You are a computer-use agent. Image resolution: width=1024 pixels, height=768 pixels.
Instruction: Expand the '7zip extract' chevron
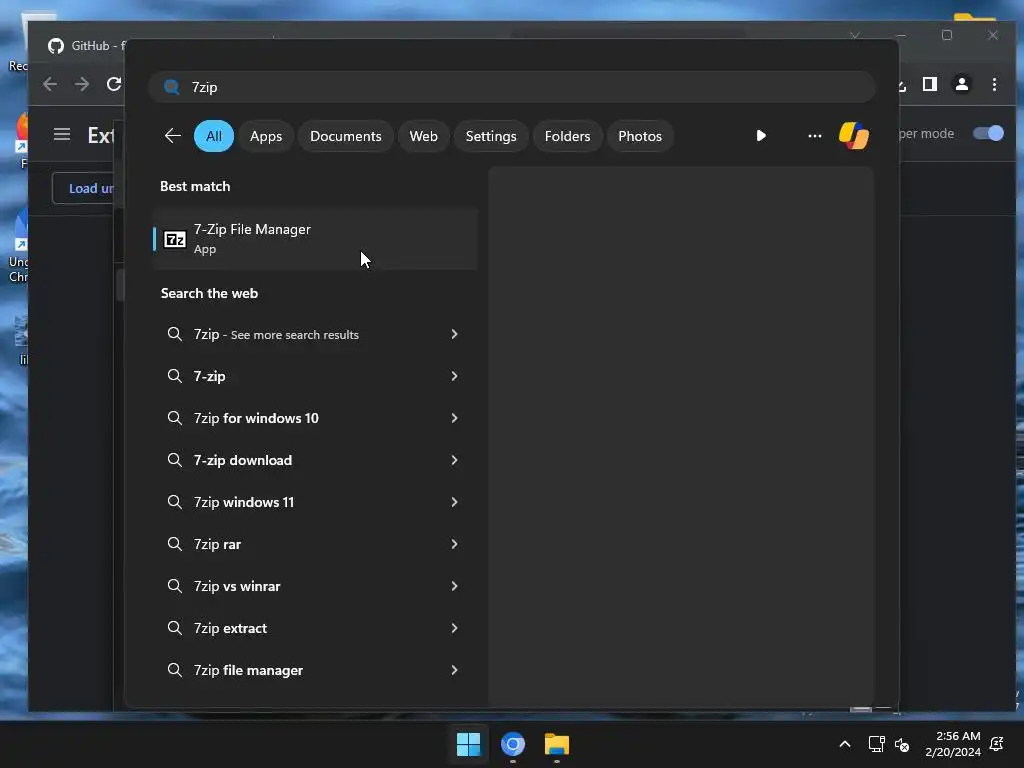454,628
